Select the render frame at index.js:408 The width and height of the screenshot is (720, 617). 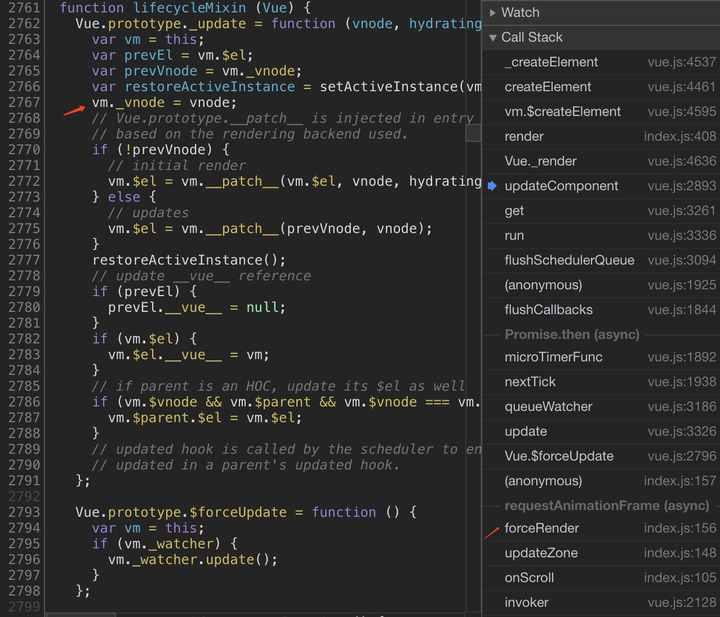(601, 136)
